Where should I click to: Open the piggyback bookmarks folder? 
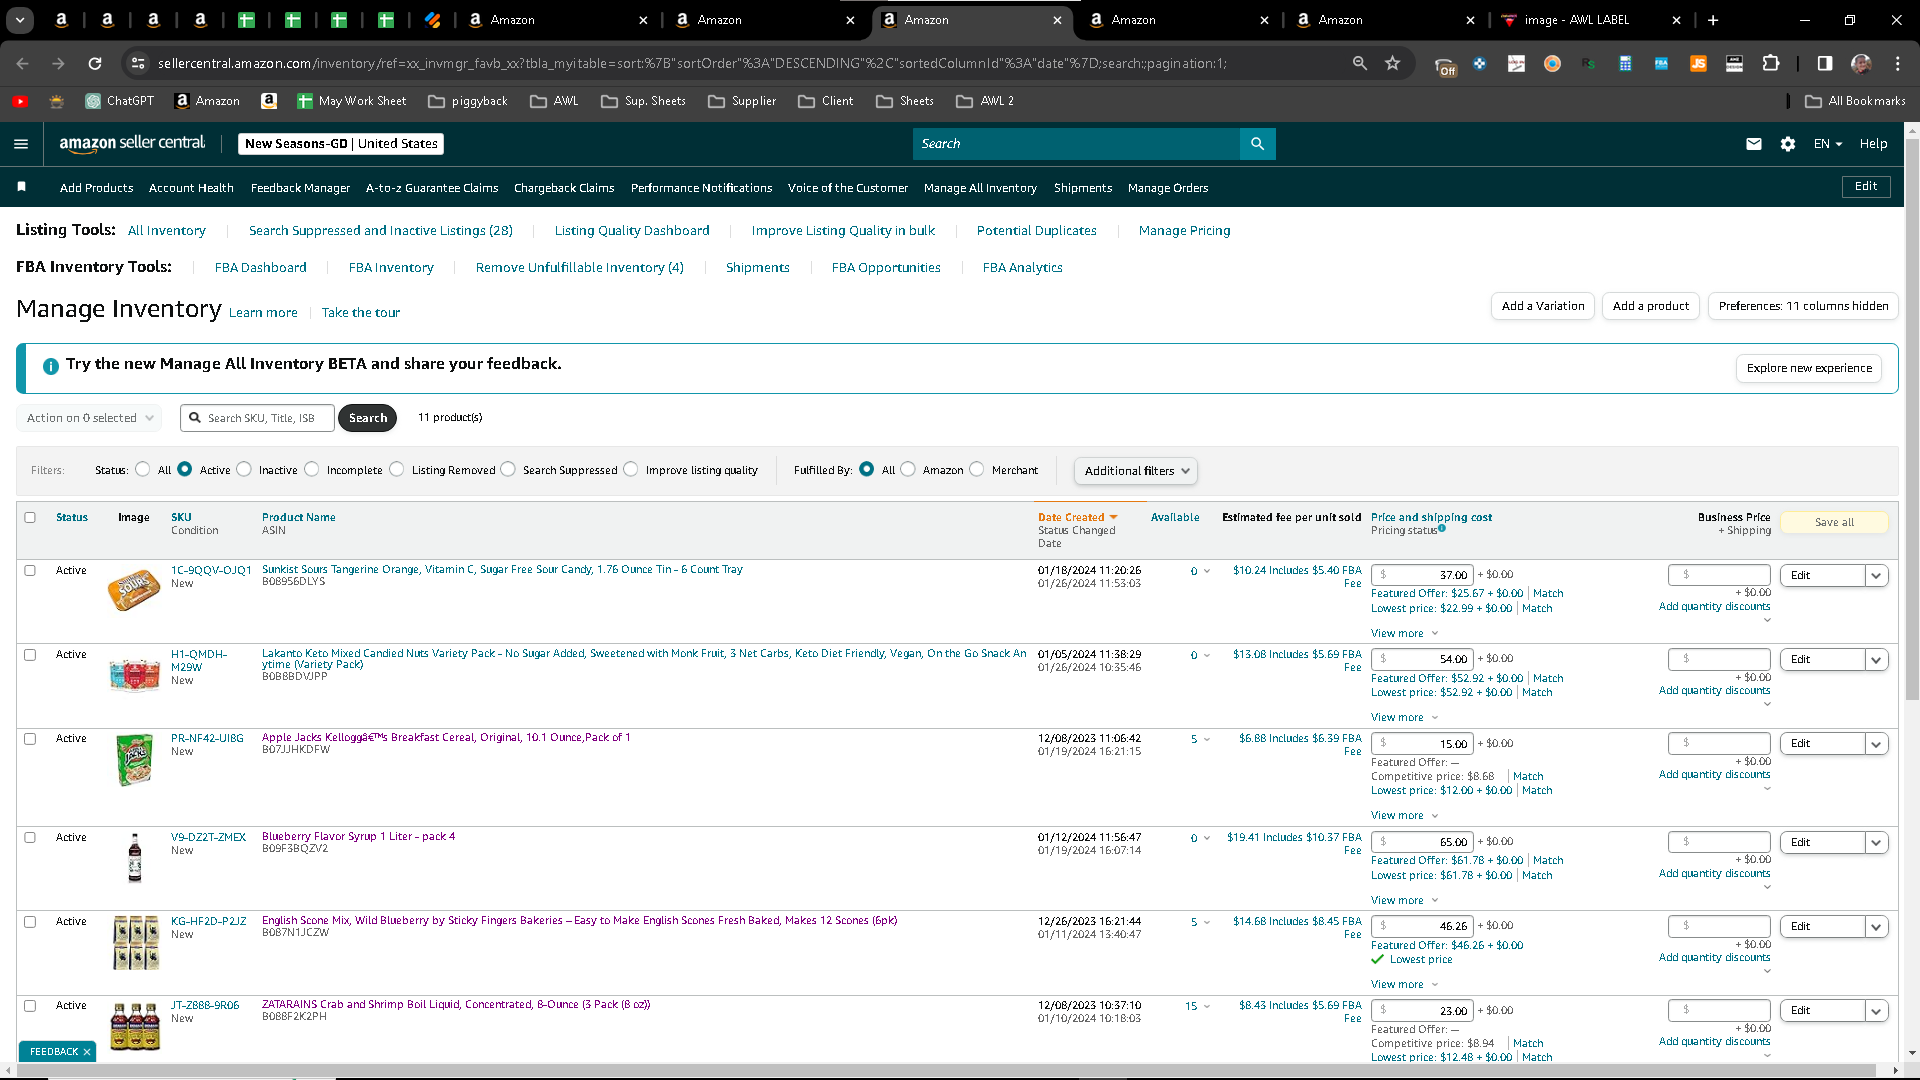(x=467, y=101)
